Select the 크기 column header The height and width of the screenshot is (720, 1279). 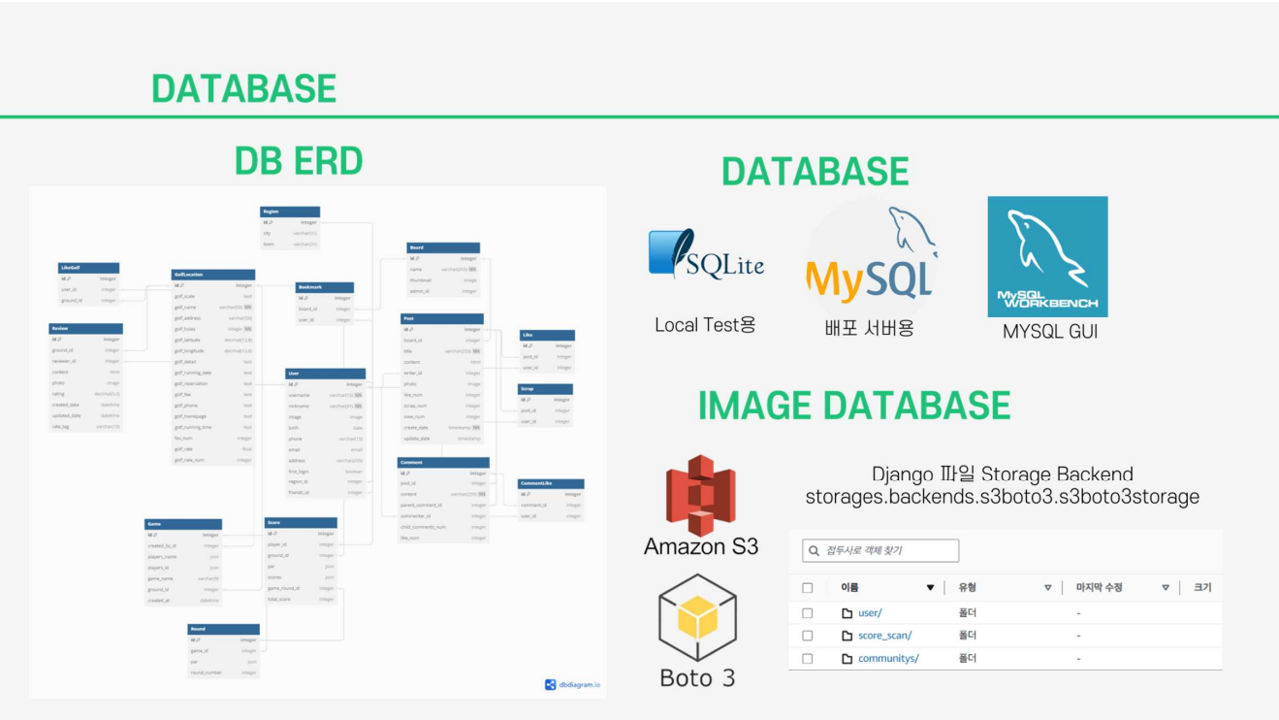coord(1203,587)
